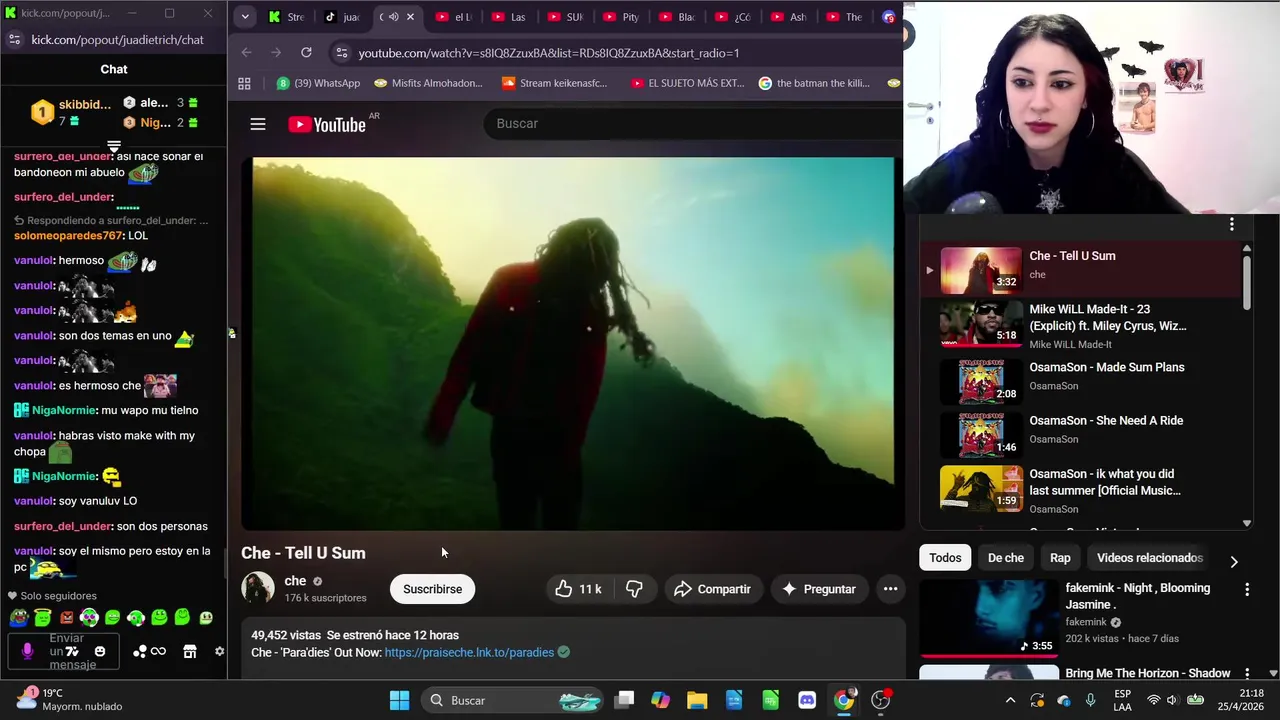Open Kick chat settings gear
This screenshot has height=720, width=1280.
coord(220,652)
